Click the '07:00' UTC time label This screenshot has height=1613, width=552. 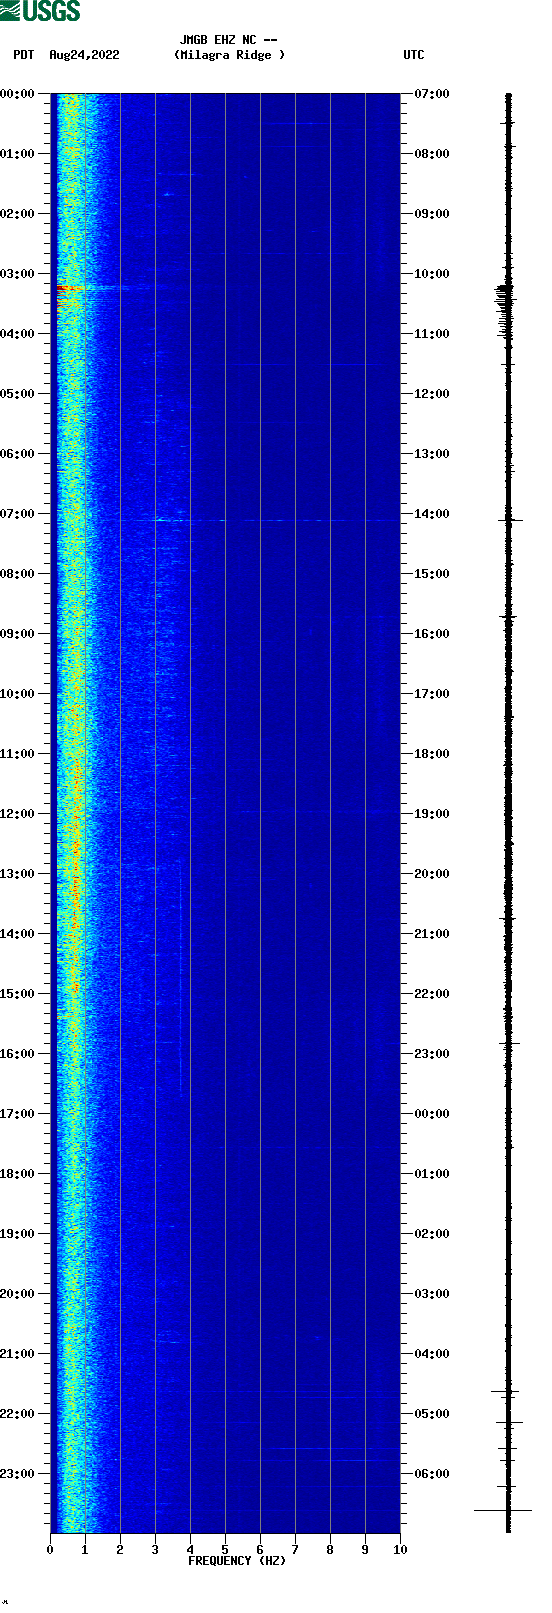[432, 94]
